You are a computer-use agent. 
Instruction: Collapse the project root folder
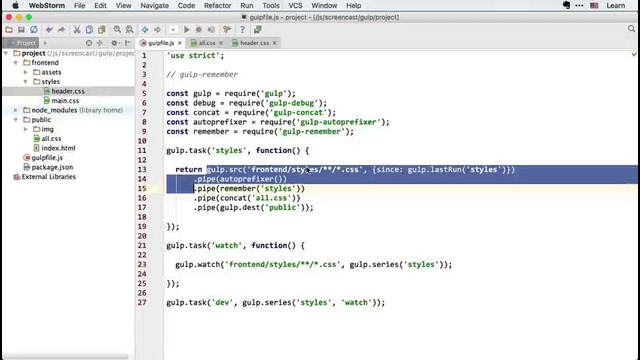click(x=6, y=53)
